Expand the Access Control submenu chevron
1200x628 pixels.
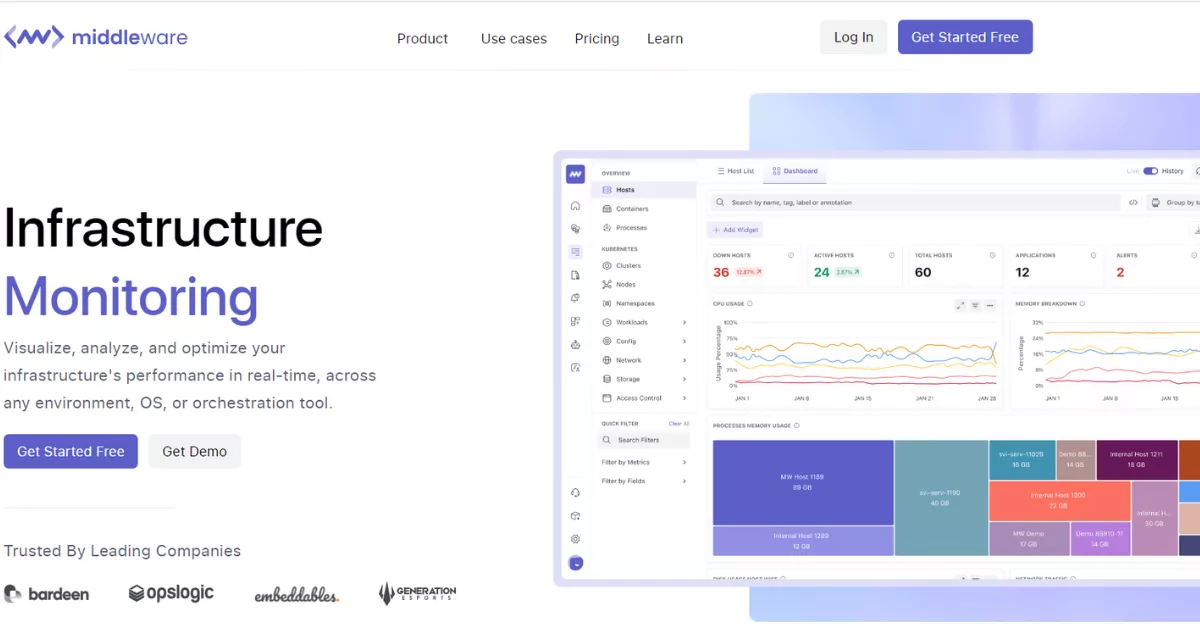pyautogui.click(x=684, y=399)
